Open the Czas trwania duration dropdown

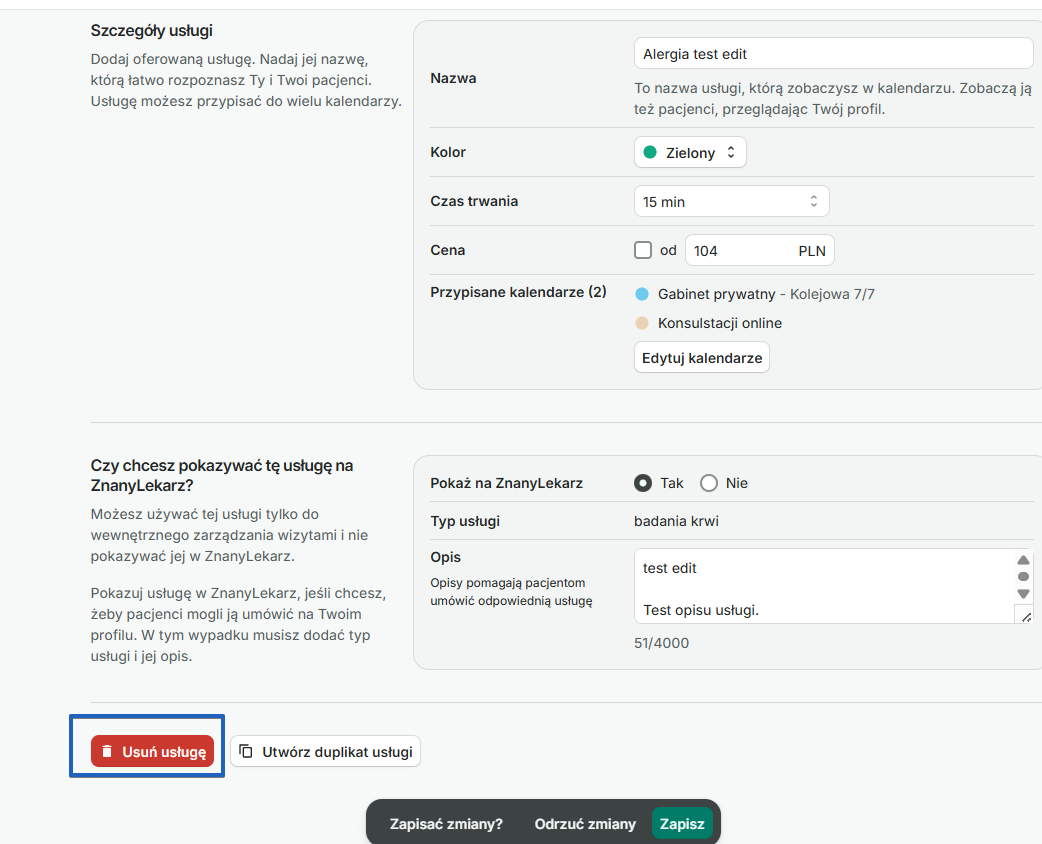731,201
